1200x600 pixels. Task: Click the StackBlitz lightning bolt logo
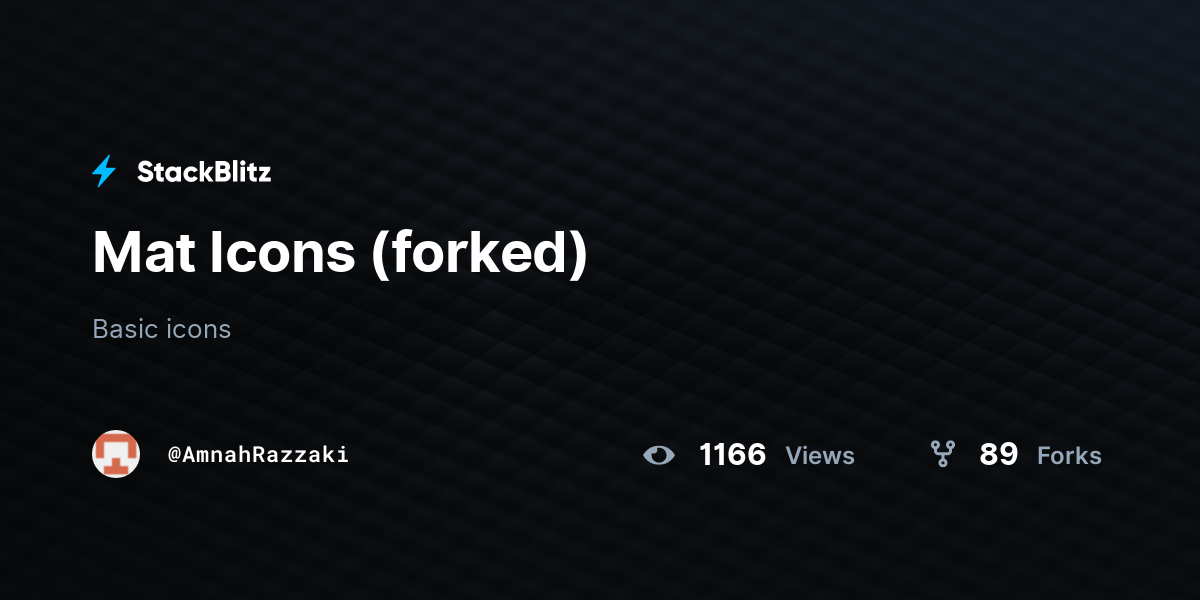click(x=104, y=172)
